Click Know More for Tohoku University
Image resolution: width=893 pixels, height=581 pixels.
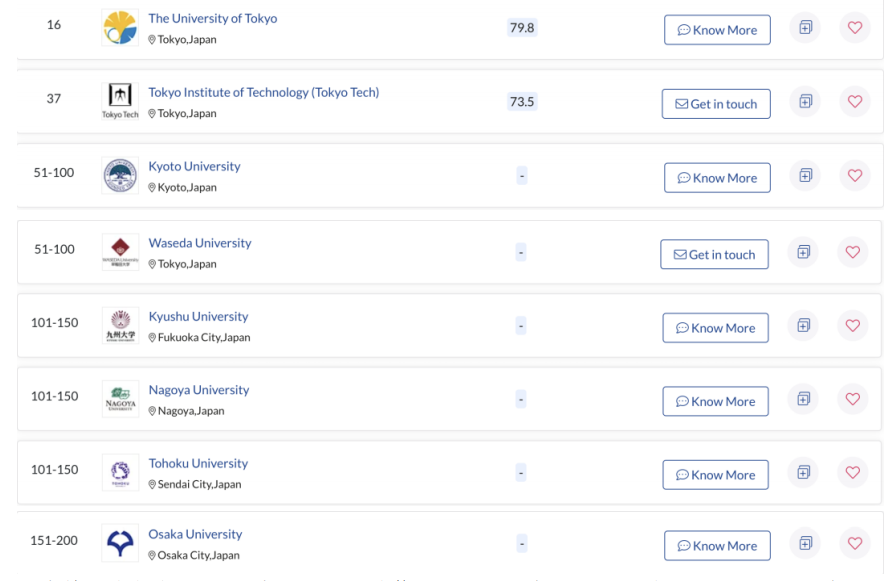[715, 474]
